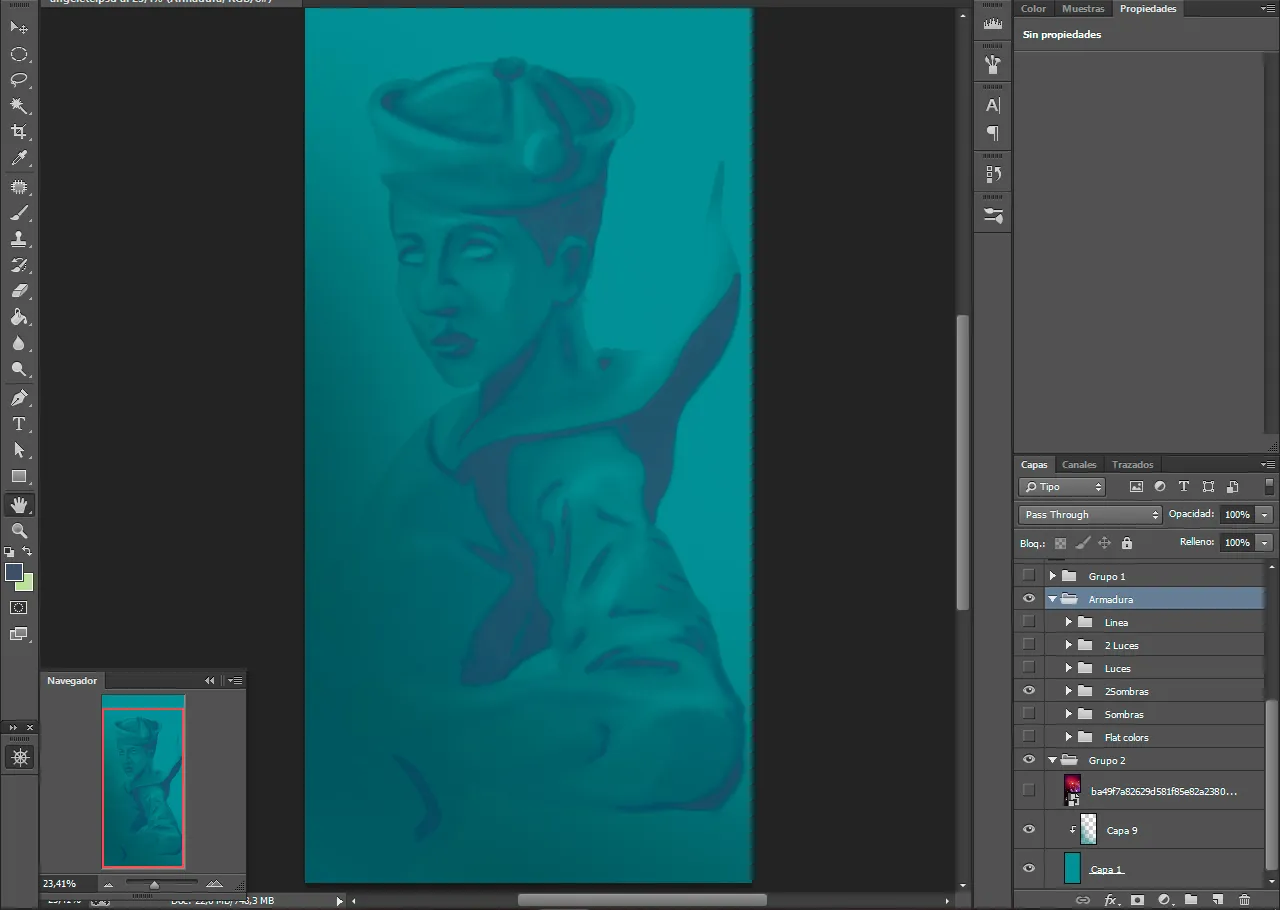Select the History Brush tool
The width and height of the screenshot is (1280, 910).
19,266
